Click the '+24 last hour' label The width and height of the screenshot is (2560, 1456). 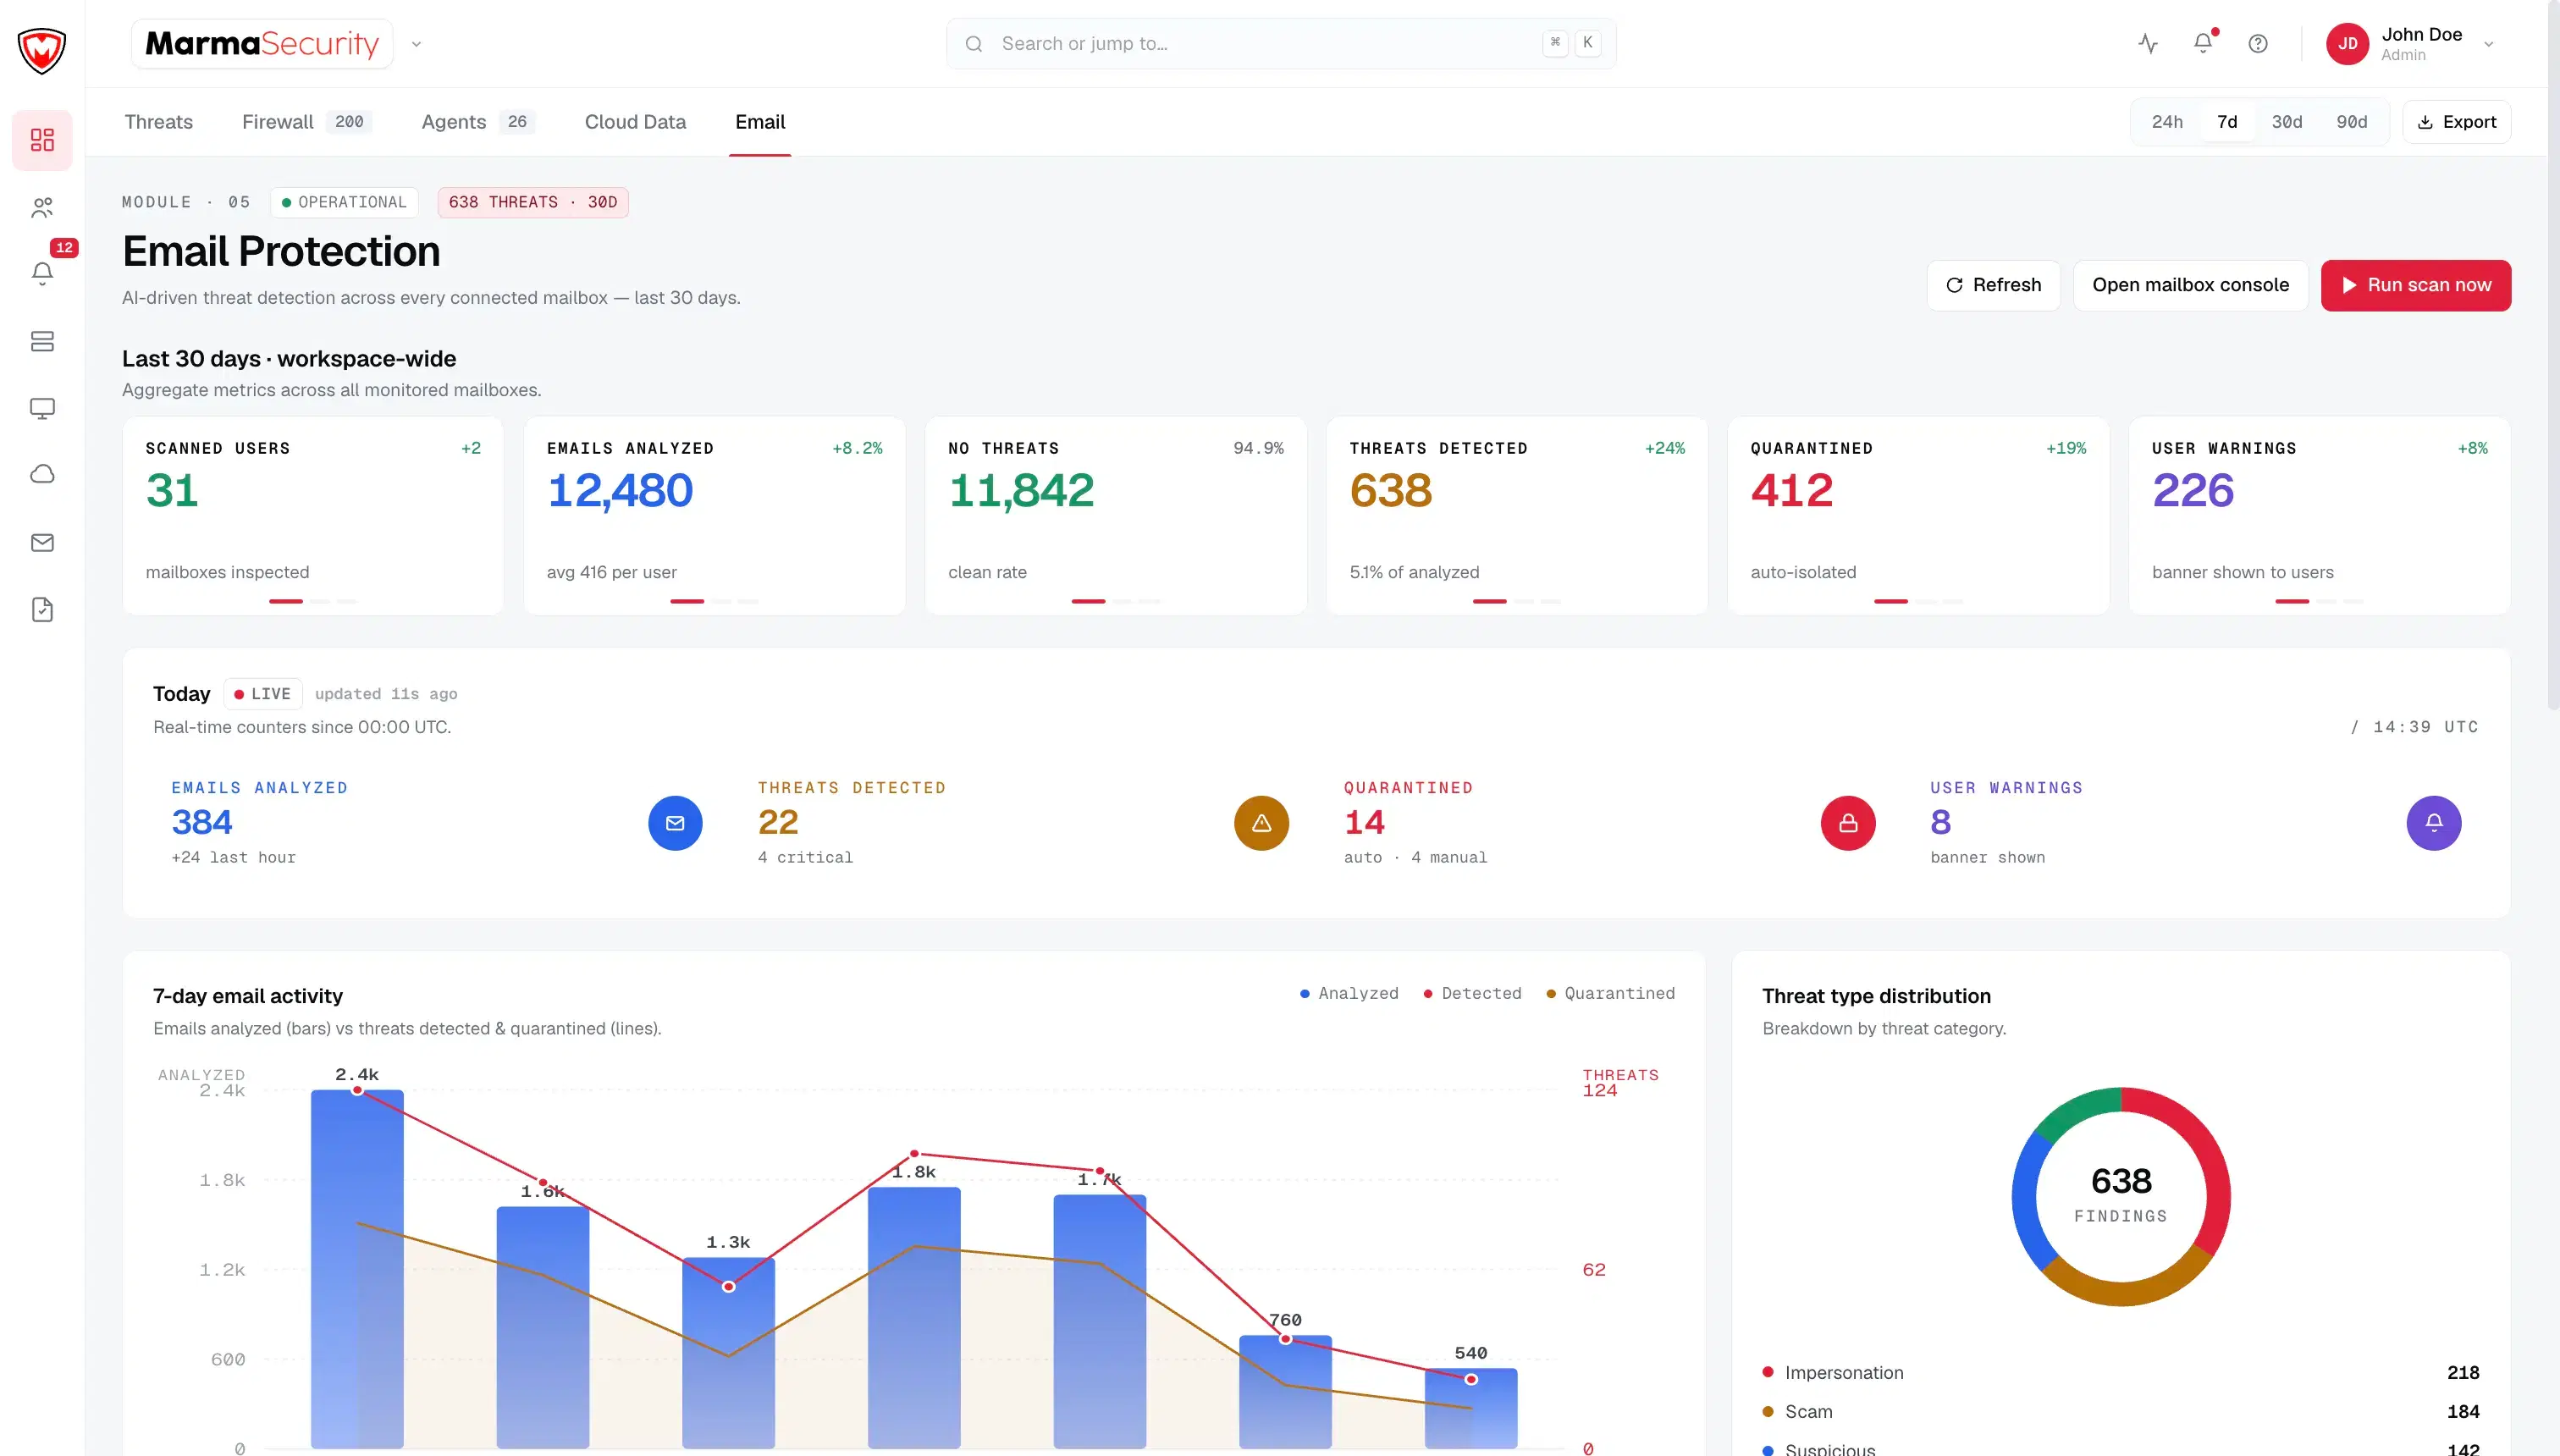click(234, 858)
